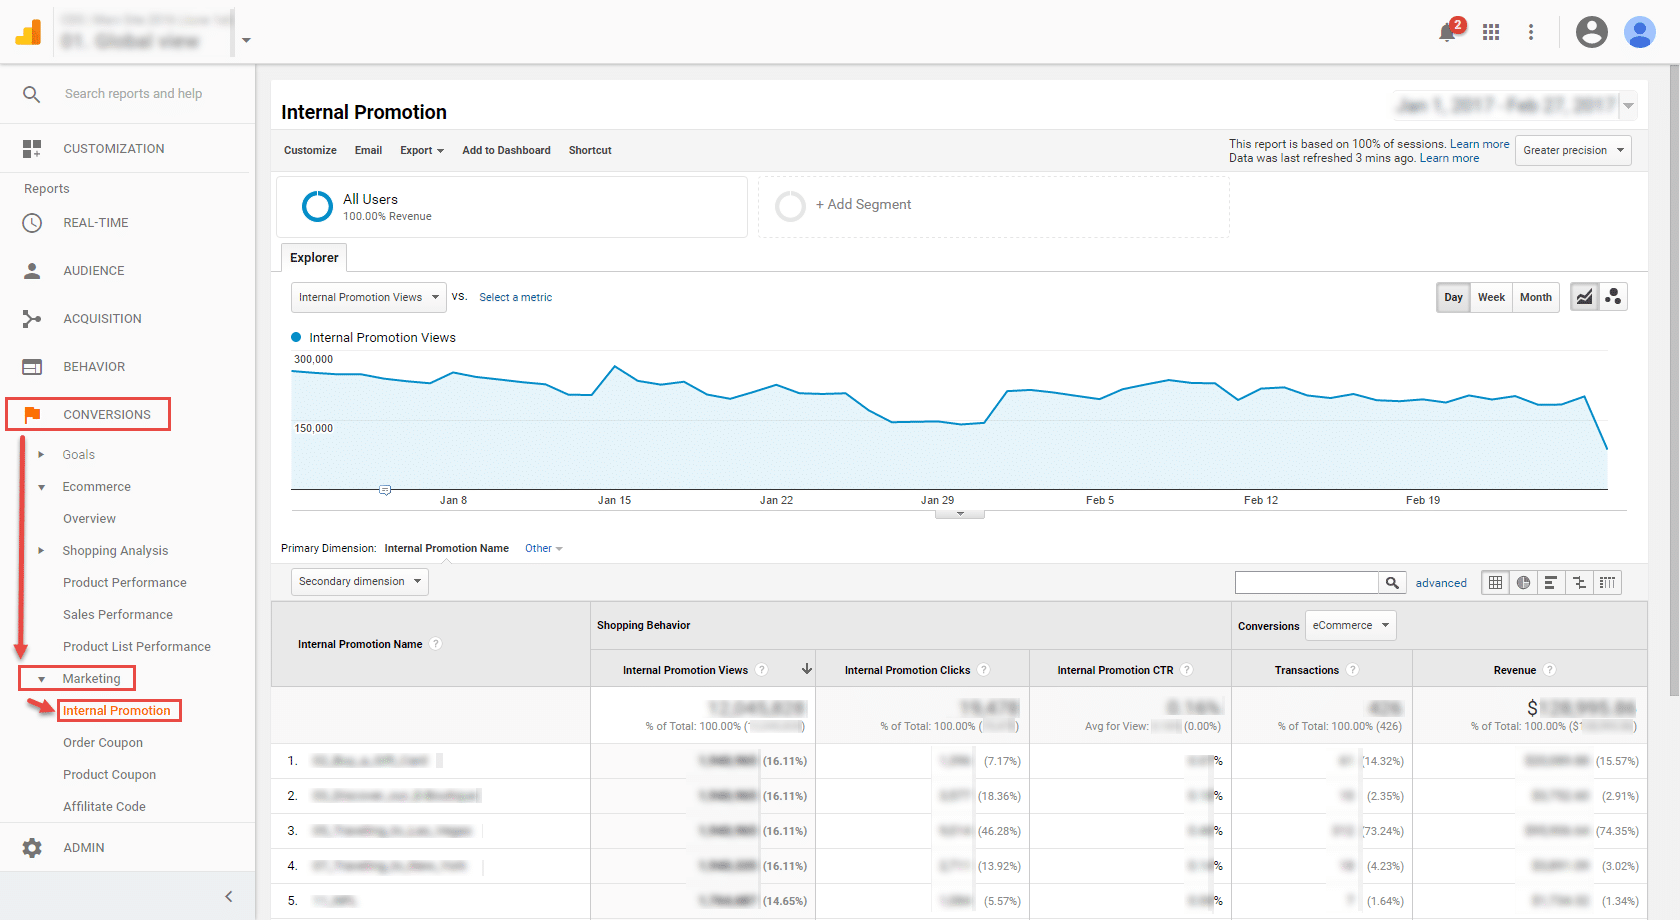
Task: Choose the pivot table view icon
Action: 1607,583
